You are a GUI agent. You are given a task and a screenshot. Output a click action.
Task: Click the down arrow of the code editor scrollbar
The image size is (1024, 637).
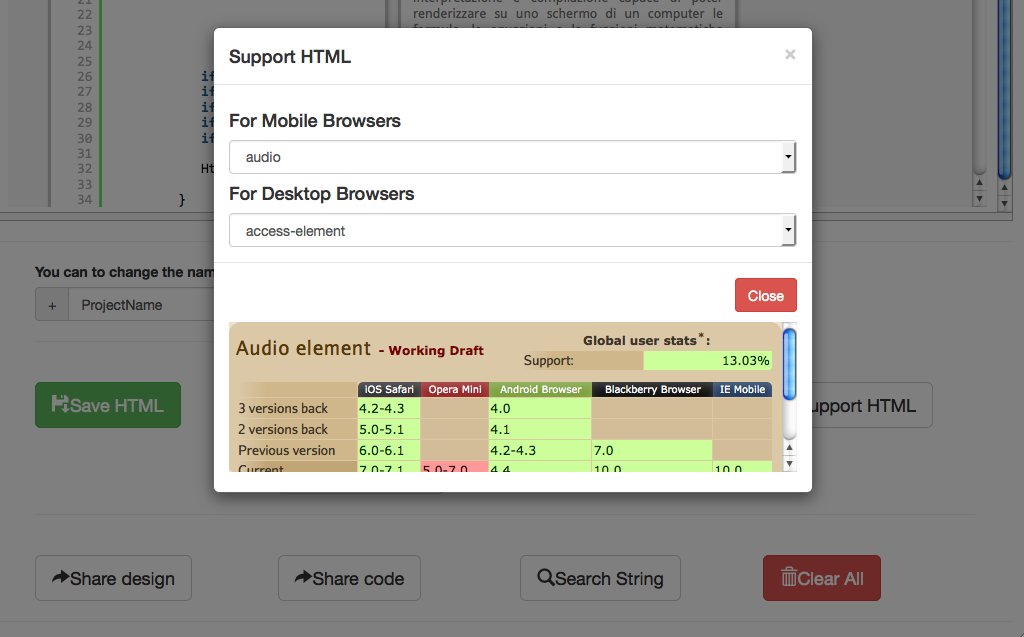coord(979,199)
